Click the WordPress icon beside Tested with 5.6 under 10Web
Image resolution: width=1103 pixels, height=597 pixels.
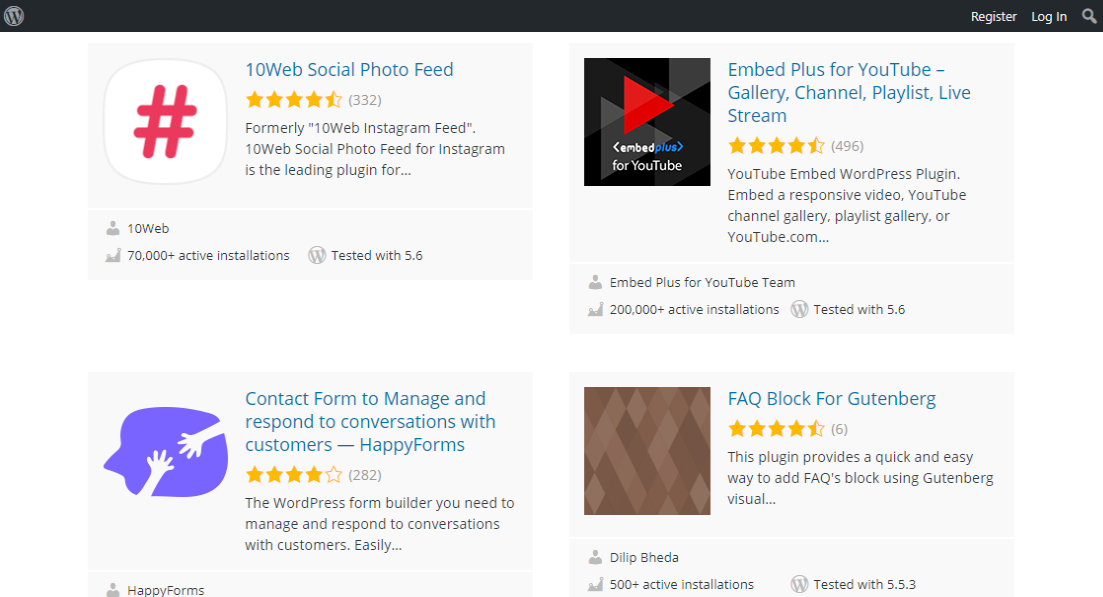317,255
